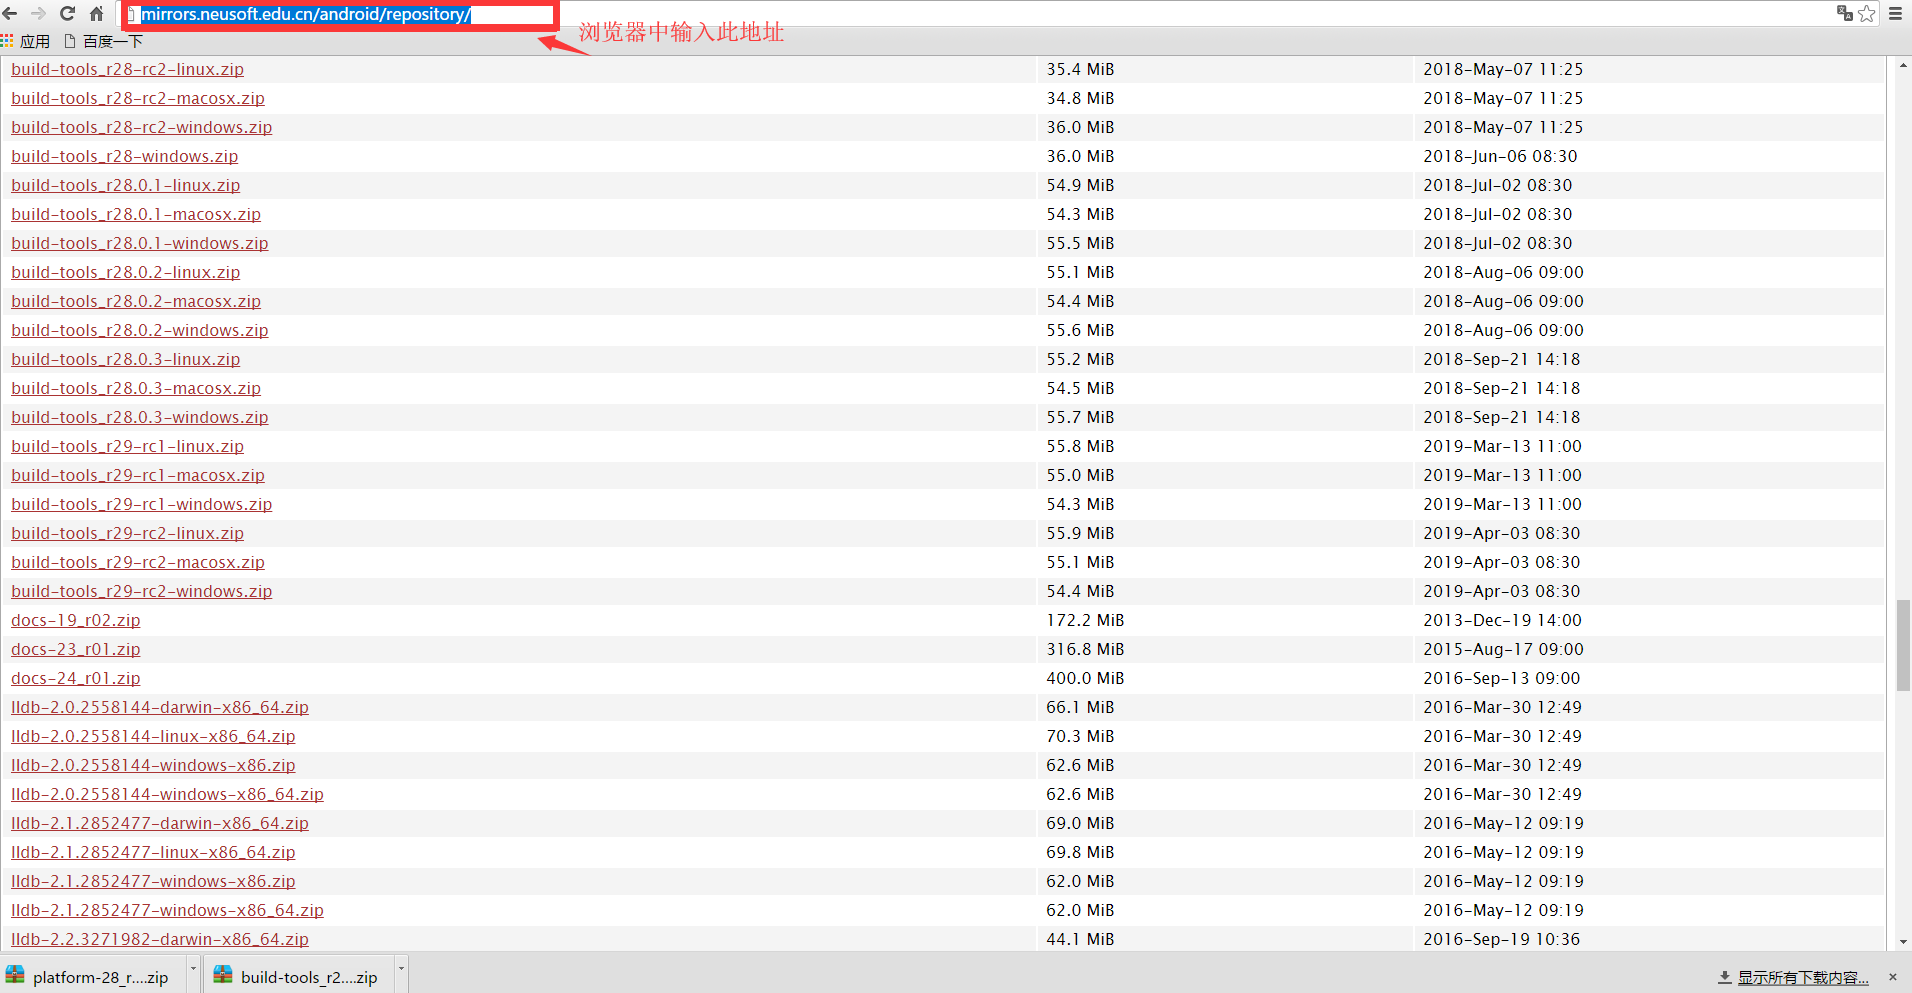Viewport: 1912px width, 993px height.
Task: Select date 2015-Aug-17 09:00
Action: tap(1503, 649)
